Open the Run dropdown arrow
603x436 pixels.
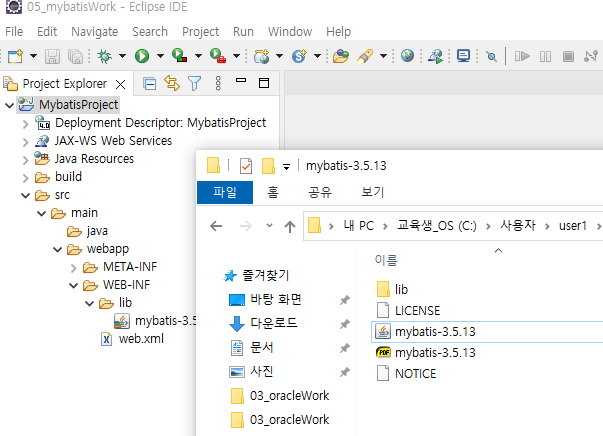click(160, 57)
